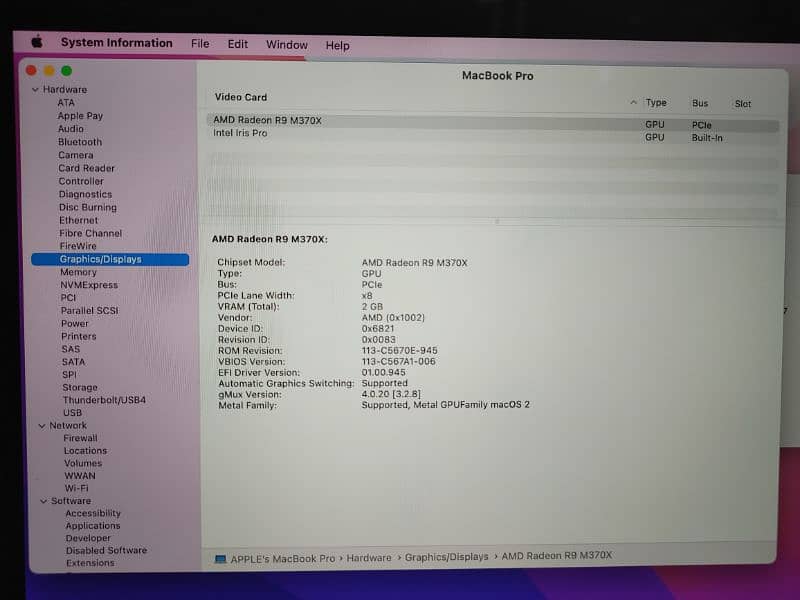Viewport: 800px width, 600px height.
Task: Select Bluetooth in the sidebar
Action: [x=80, y=142]
